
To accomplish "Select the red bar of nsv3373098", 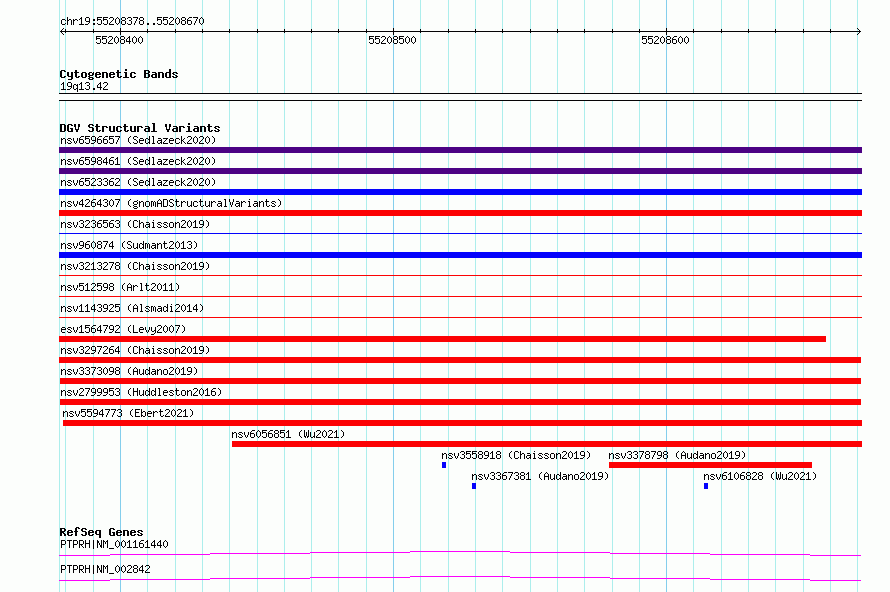I will (x=460, y=381).
